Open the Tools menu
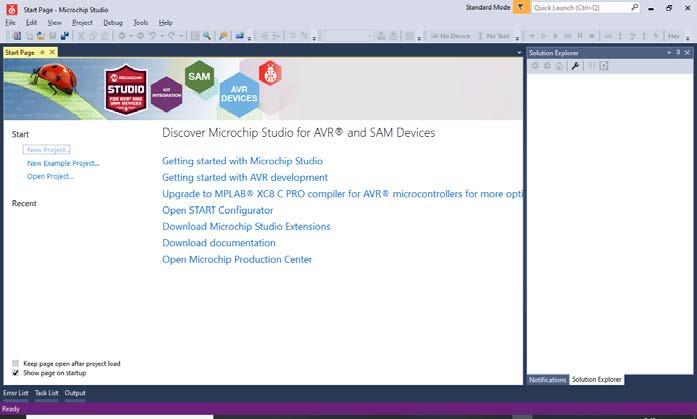697x419 pixels. point(140,22)
